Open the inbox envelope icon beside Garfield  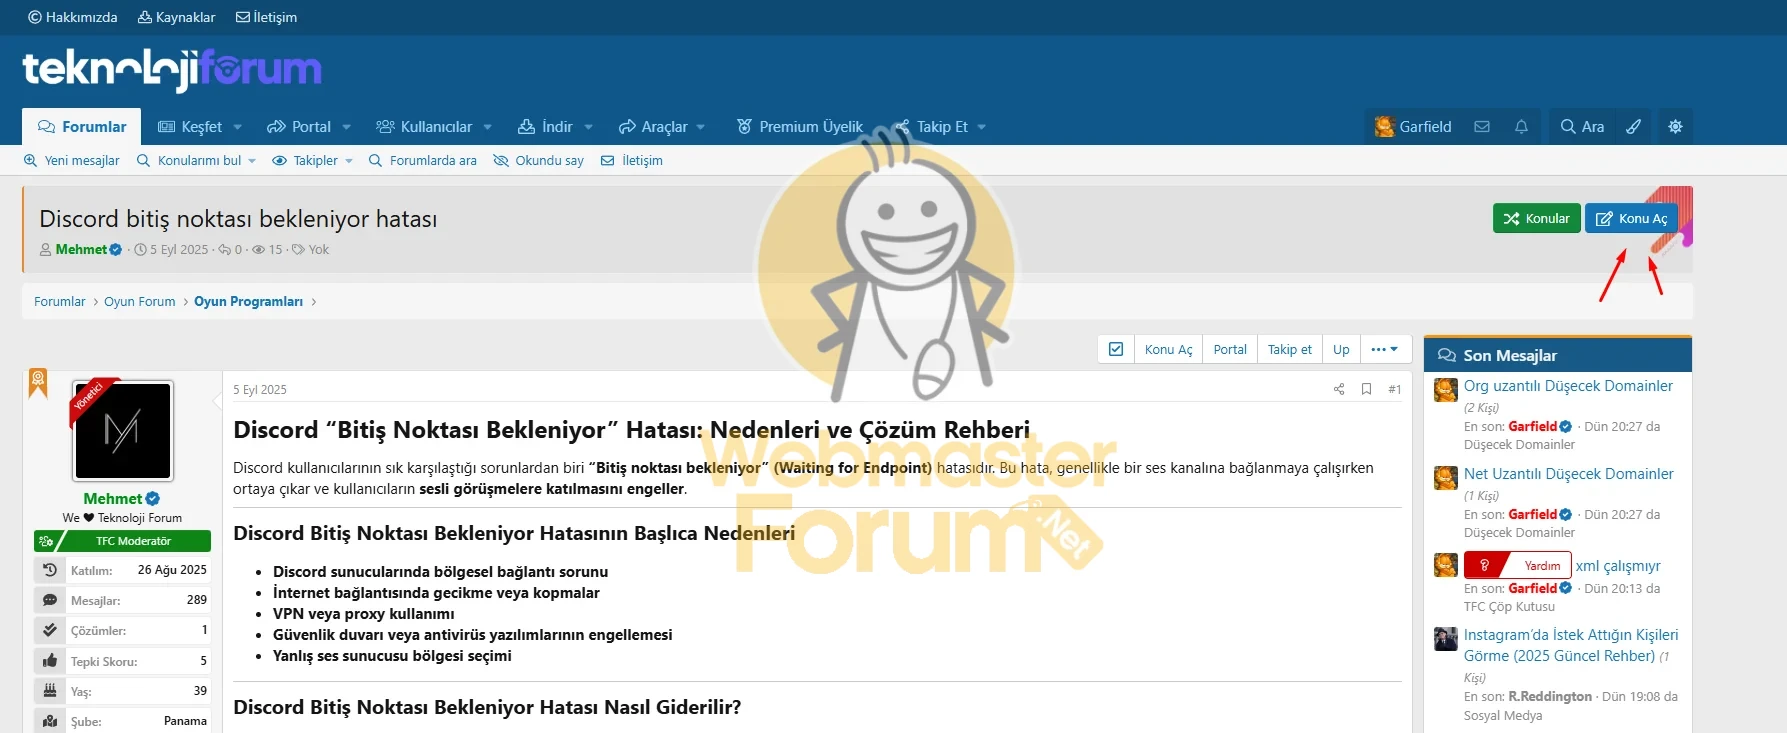coord(1482,127)
